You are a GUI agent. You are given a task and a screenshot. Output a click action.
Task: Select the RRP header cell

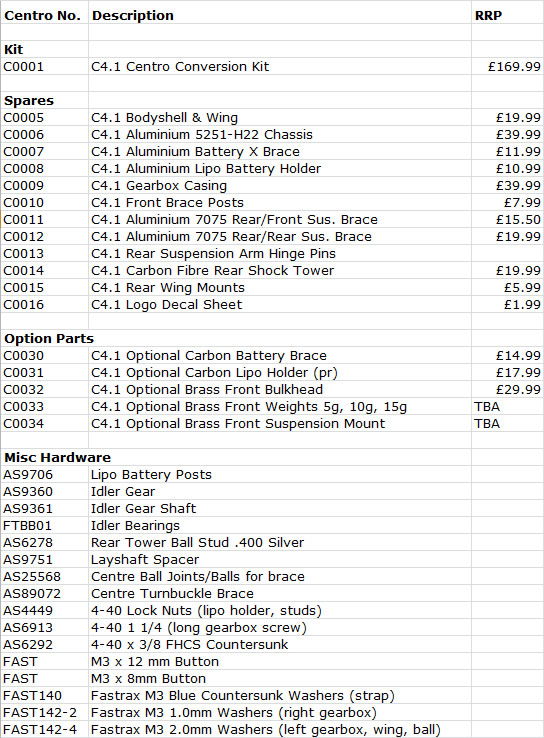pos(507,15)
